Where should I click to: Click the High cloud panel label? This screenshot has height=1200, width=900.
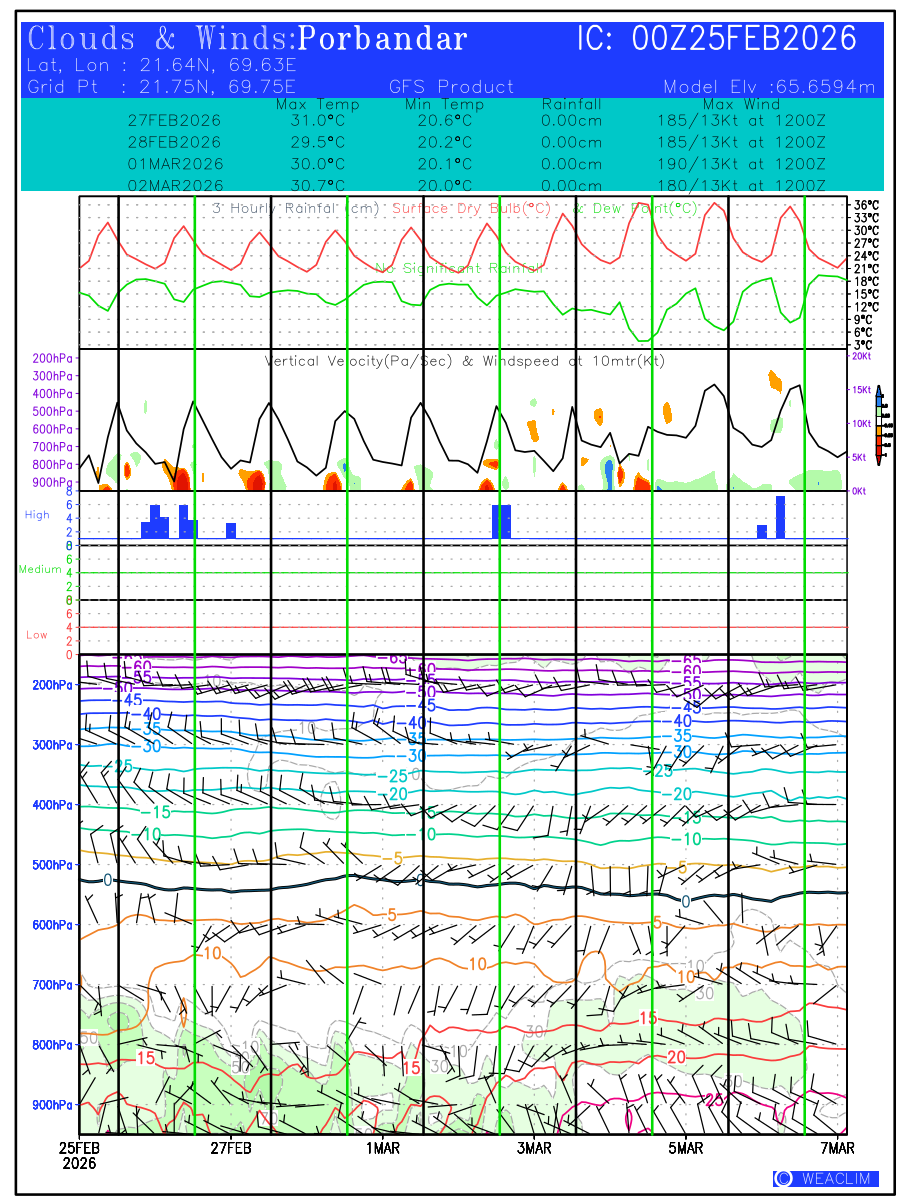click(37, 515)
